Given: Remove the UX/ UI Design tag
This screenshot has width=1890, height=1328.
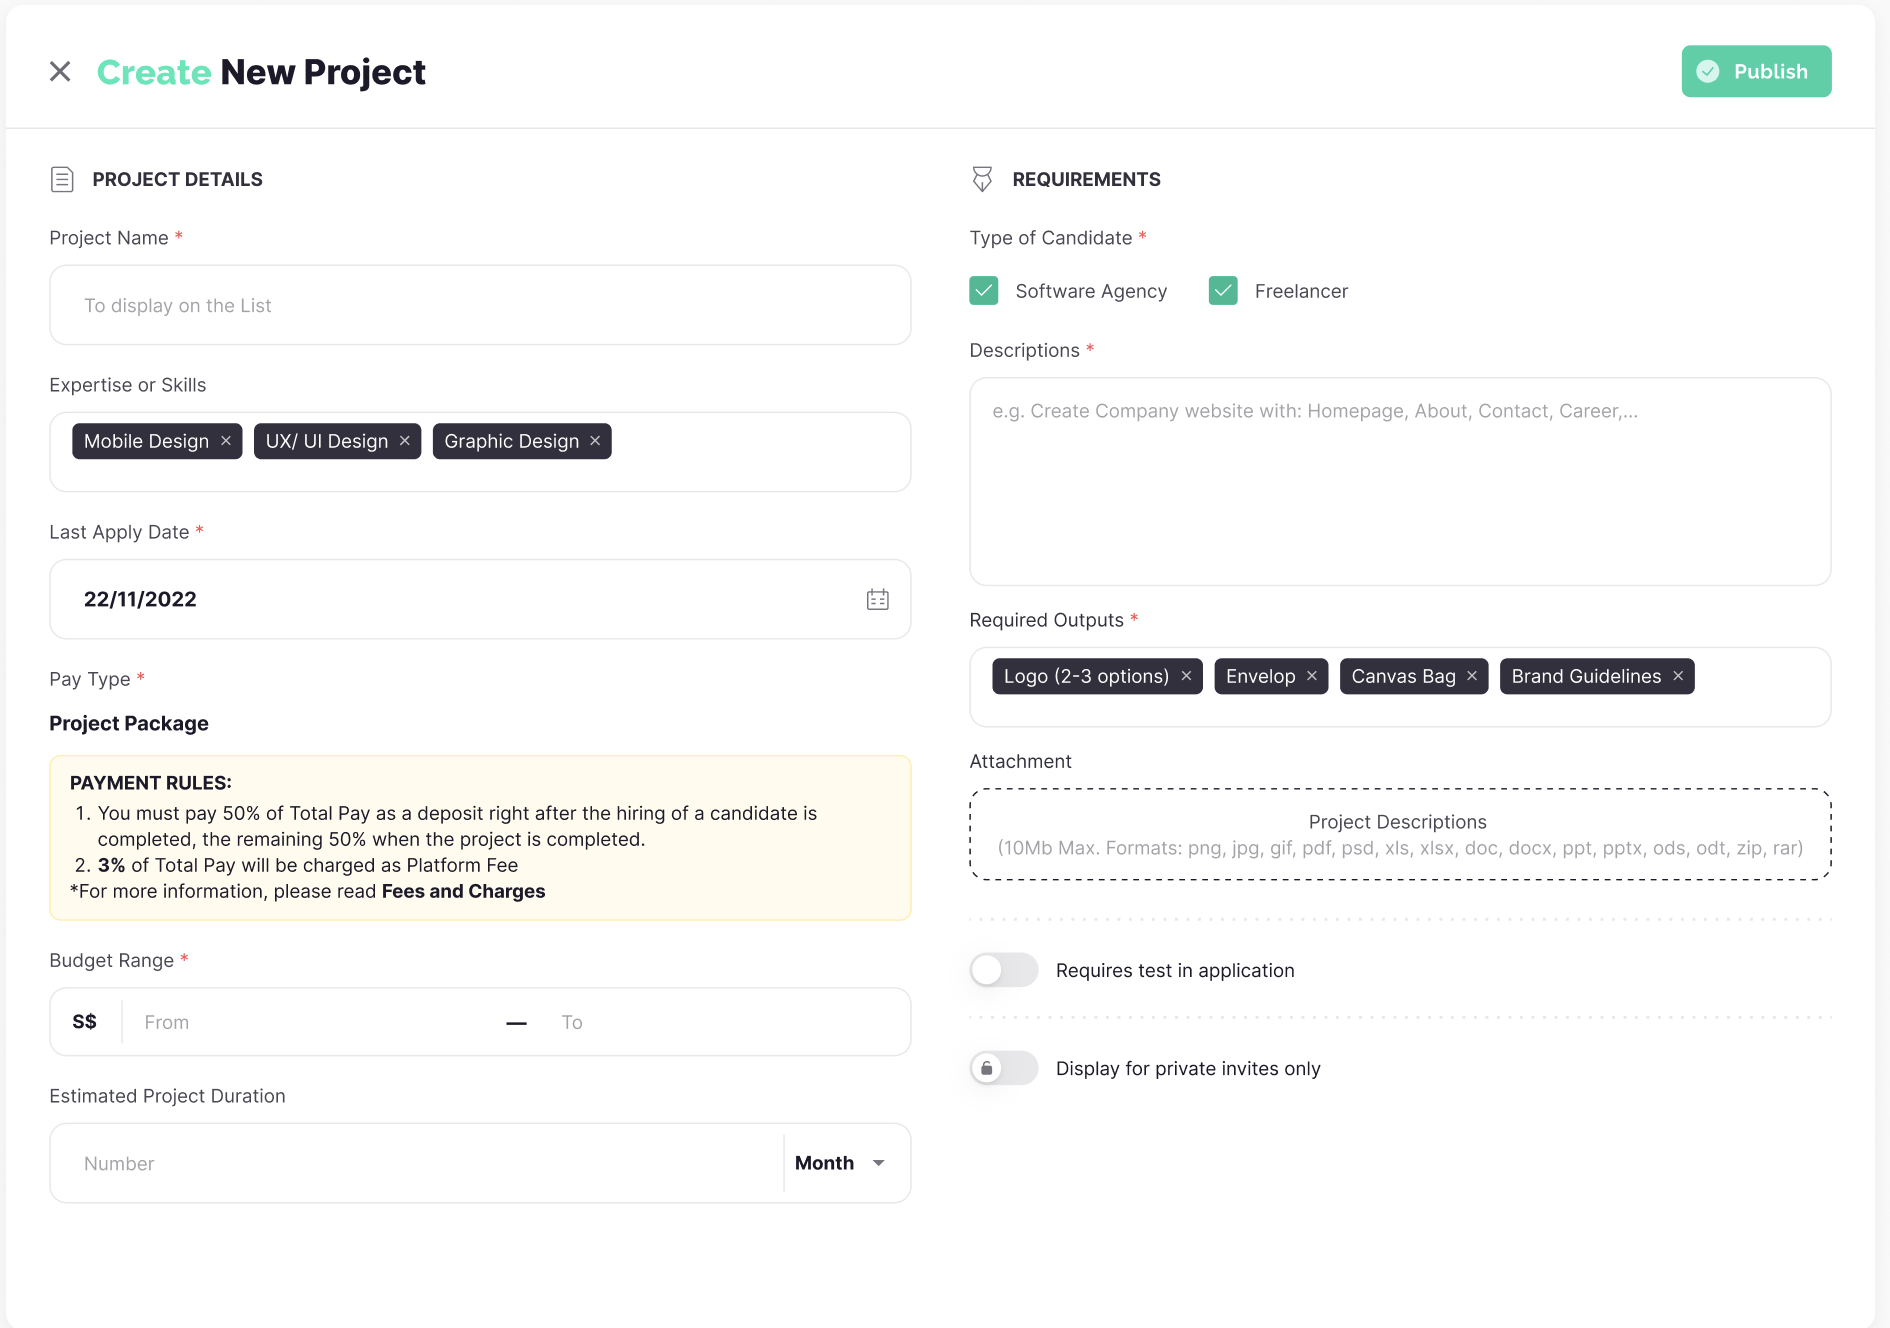Looking at the screenshot, I should click(405, 441).
